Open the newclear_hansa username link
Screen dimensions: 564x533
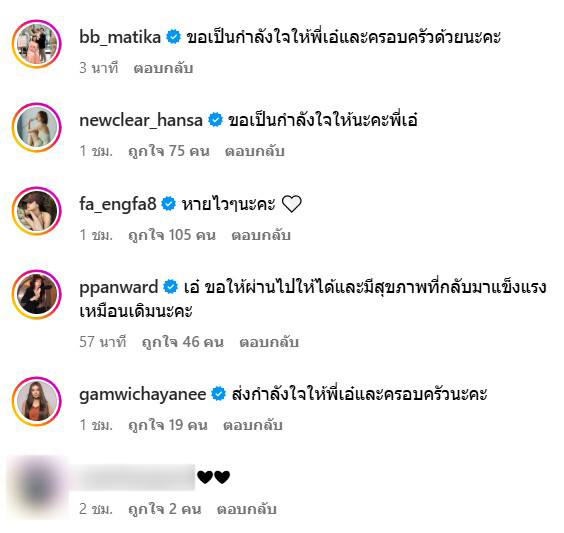click(x=141, y=120)
